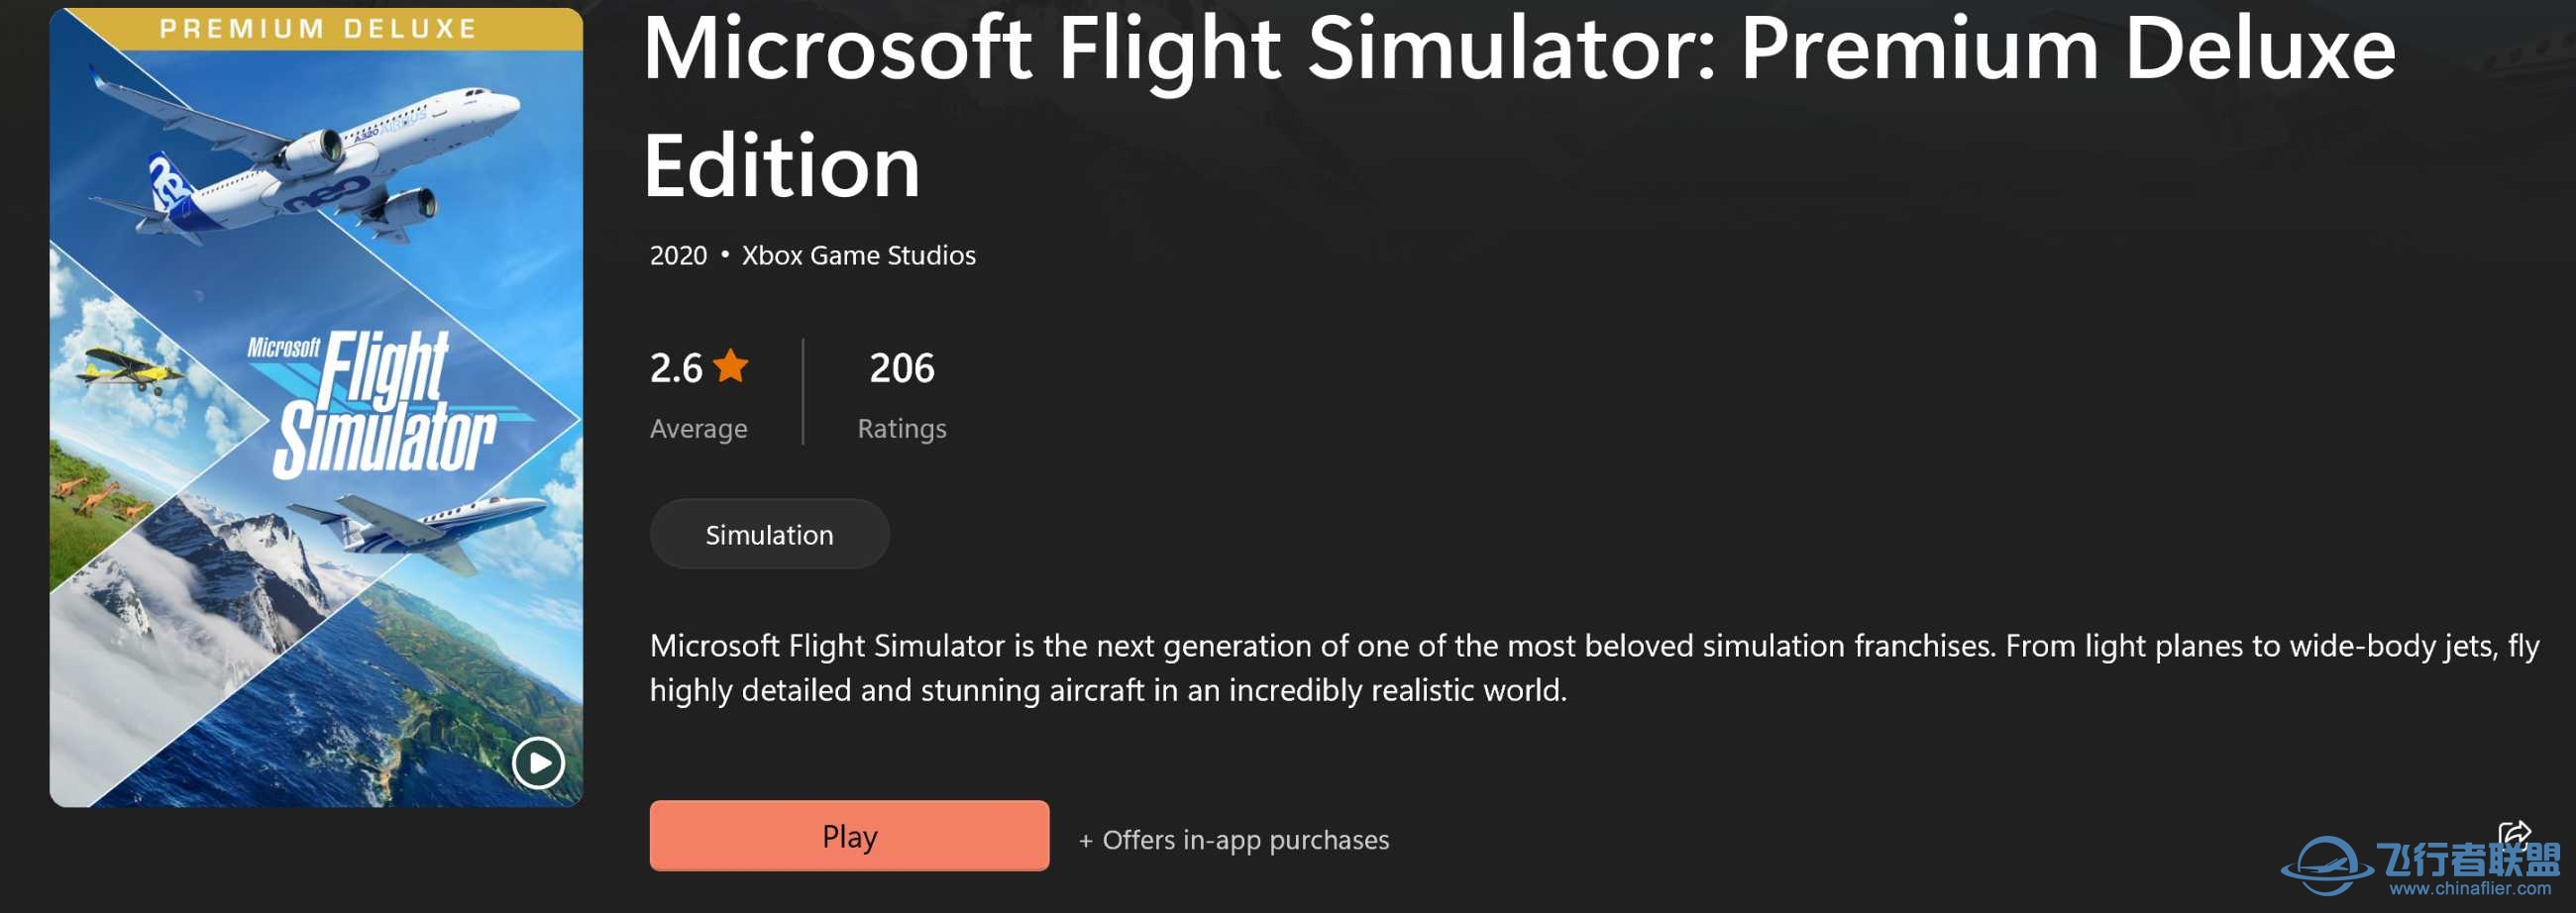
Task: Select the Simulation genre tag
Action: coord(769,533)
